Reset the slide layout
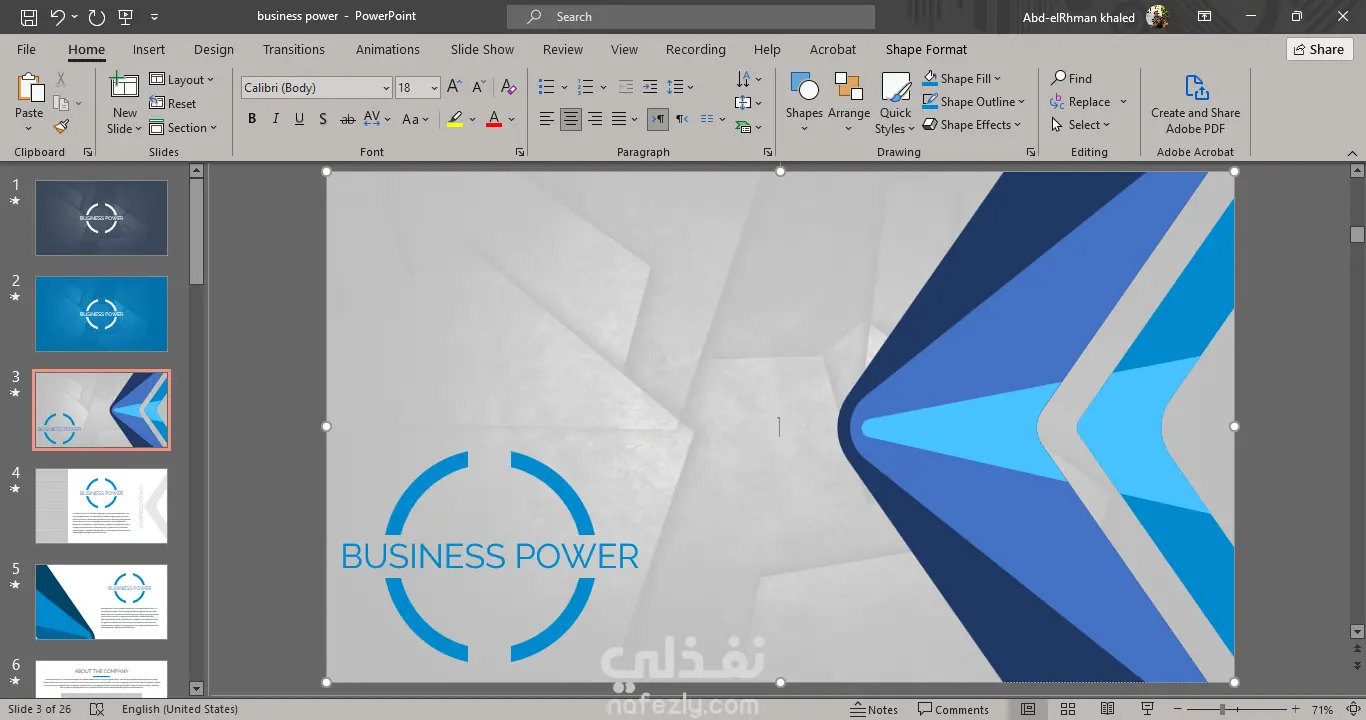 [173, 104]
